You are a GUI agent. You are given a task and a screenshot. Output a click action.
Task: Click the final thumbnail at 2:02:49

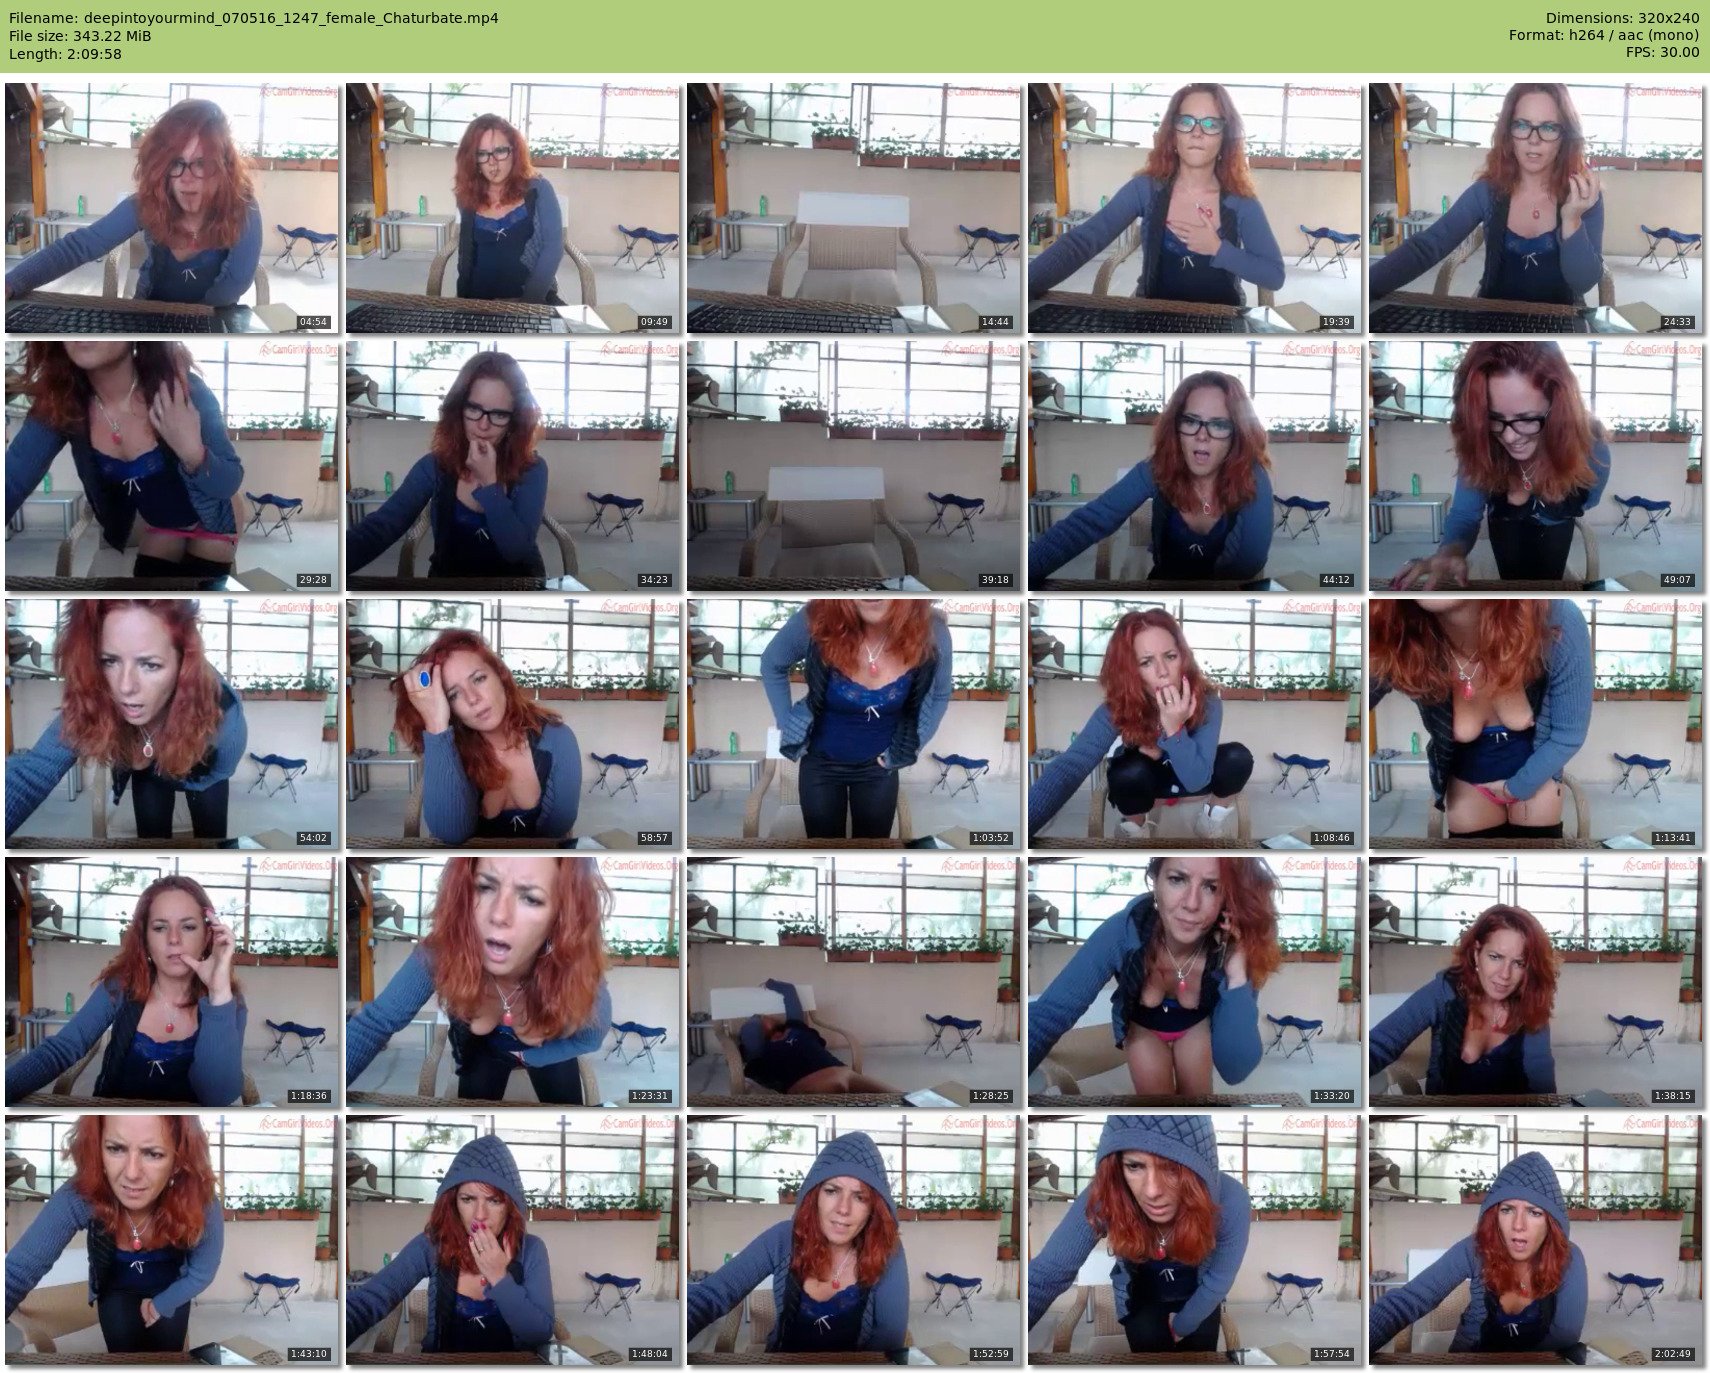(x=1536, y=1240)
